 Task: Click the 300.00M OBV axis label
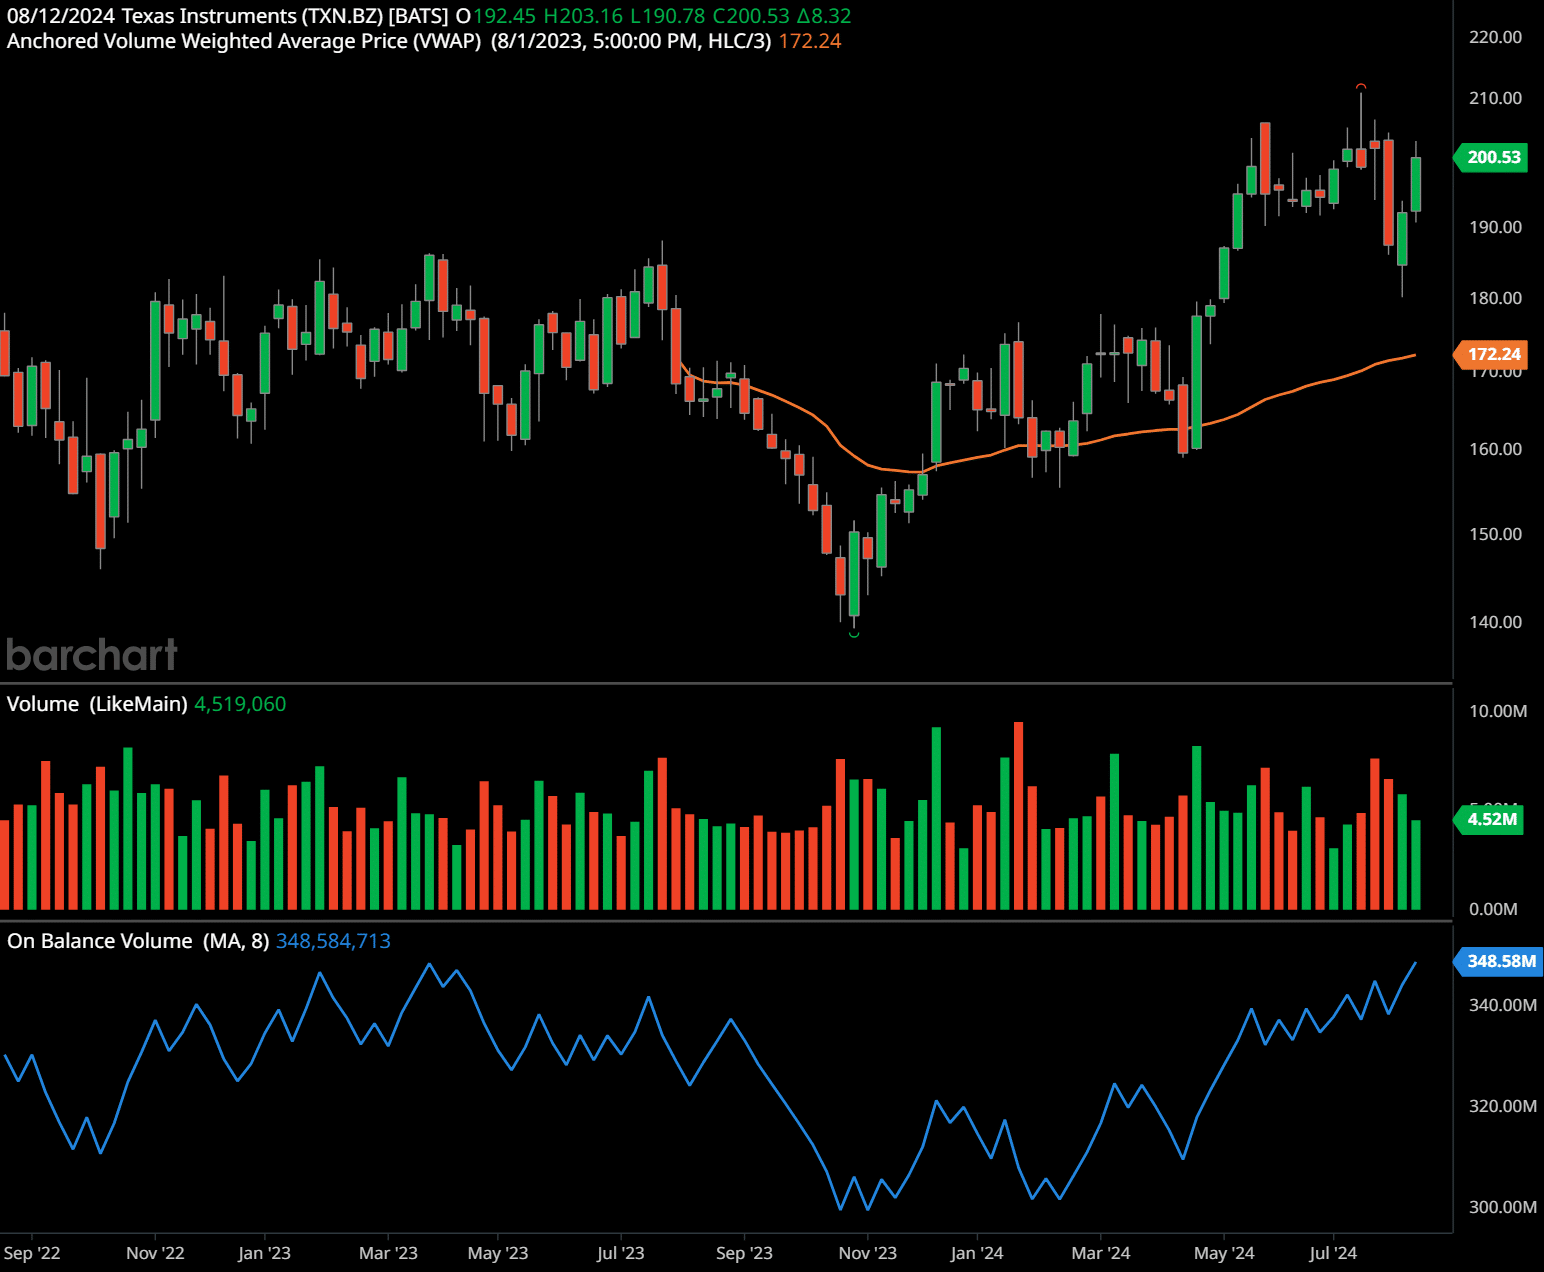pos(1502,1207)
